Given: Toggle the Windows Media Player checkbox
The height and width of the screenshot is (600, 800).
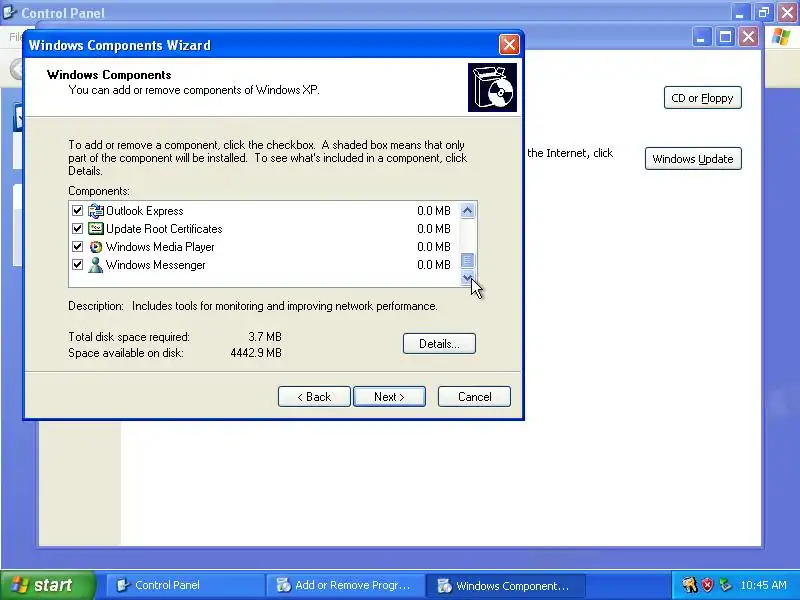Looking at the screenshot, I should (78, 247).
